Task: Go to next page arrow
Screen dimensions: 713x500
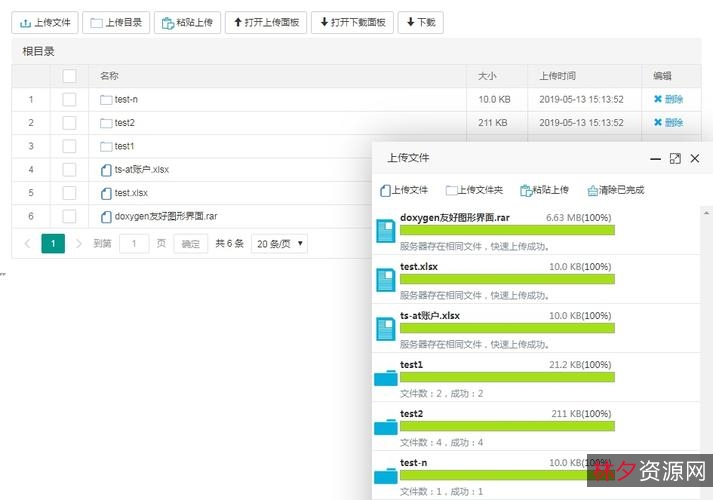Action: tap(78, 244)
